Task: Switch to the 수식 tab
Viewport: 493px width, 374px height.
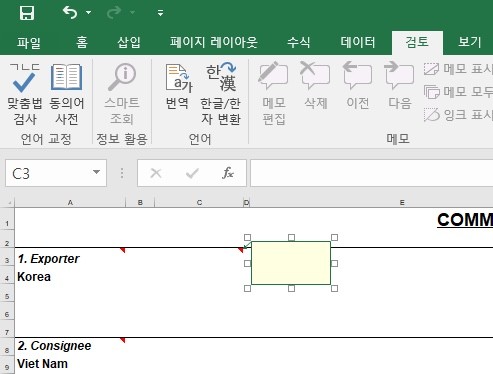Action: click(x=298, y=43)
